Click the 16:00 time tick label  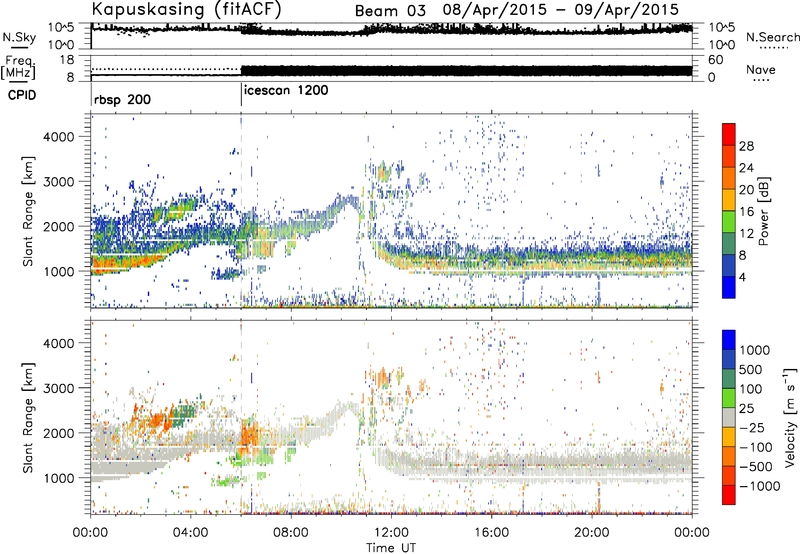click(x=491, y=533)
